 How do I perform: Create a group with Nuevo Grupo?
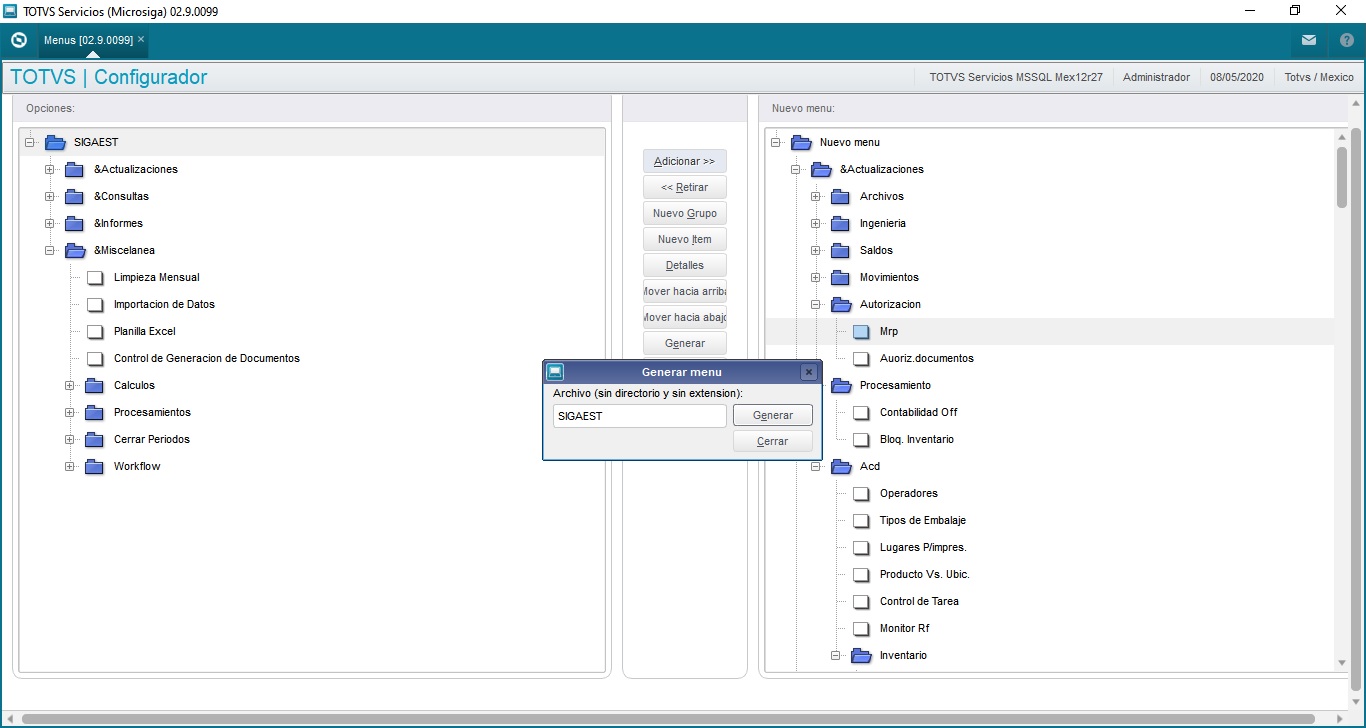[685, 213]
